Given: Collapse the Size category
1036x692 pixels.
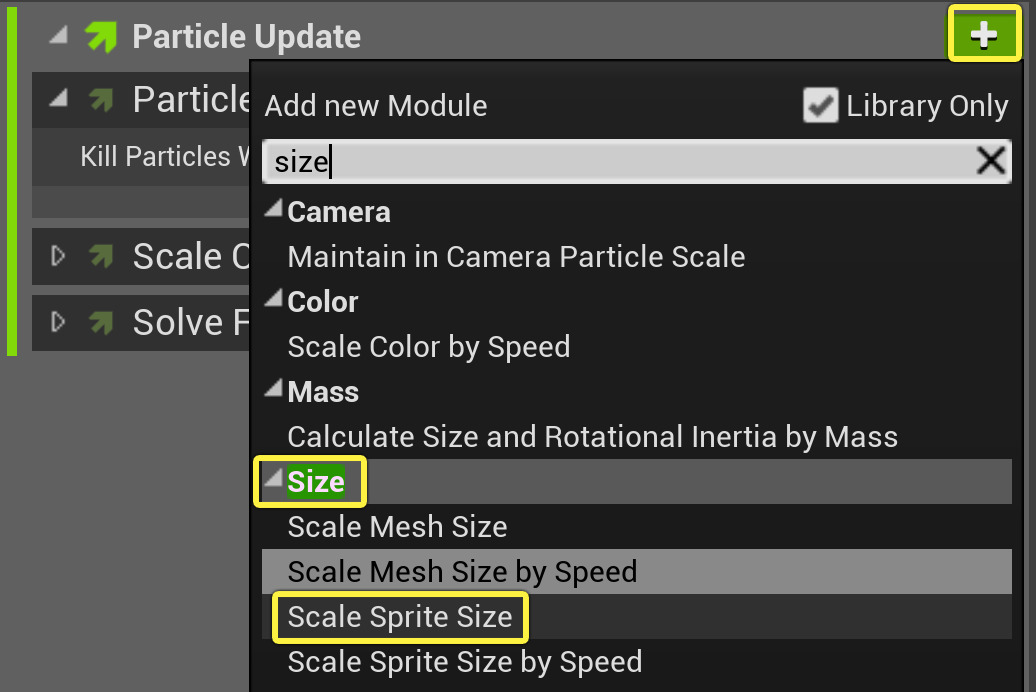Looking at the screenshot, I should 273,481.
